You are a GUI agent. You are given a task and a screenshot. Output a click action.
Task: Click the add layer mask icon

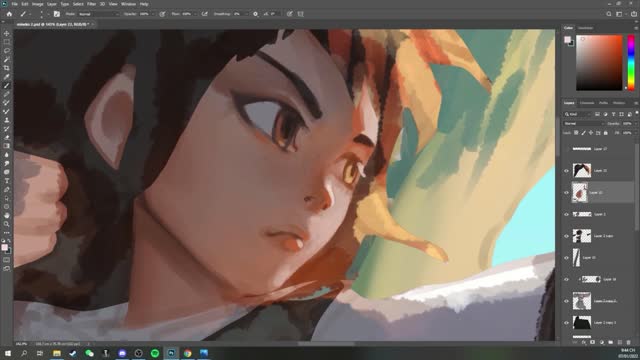(x=593, y=342)
